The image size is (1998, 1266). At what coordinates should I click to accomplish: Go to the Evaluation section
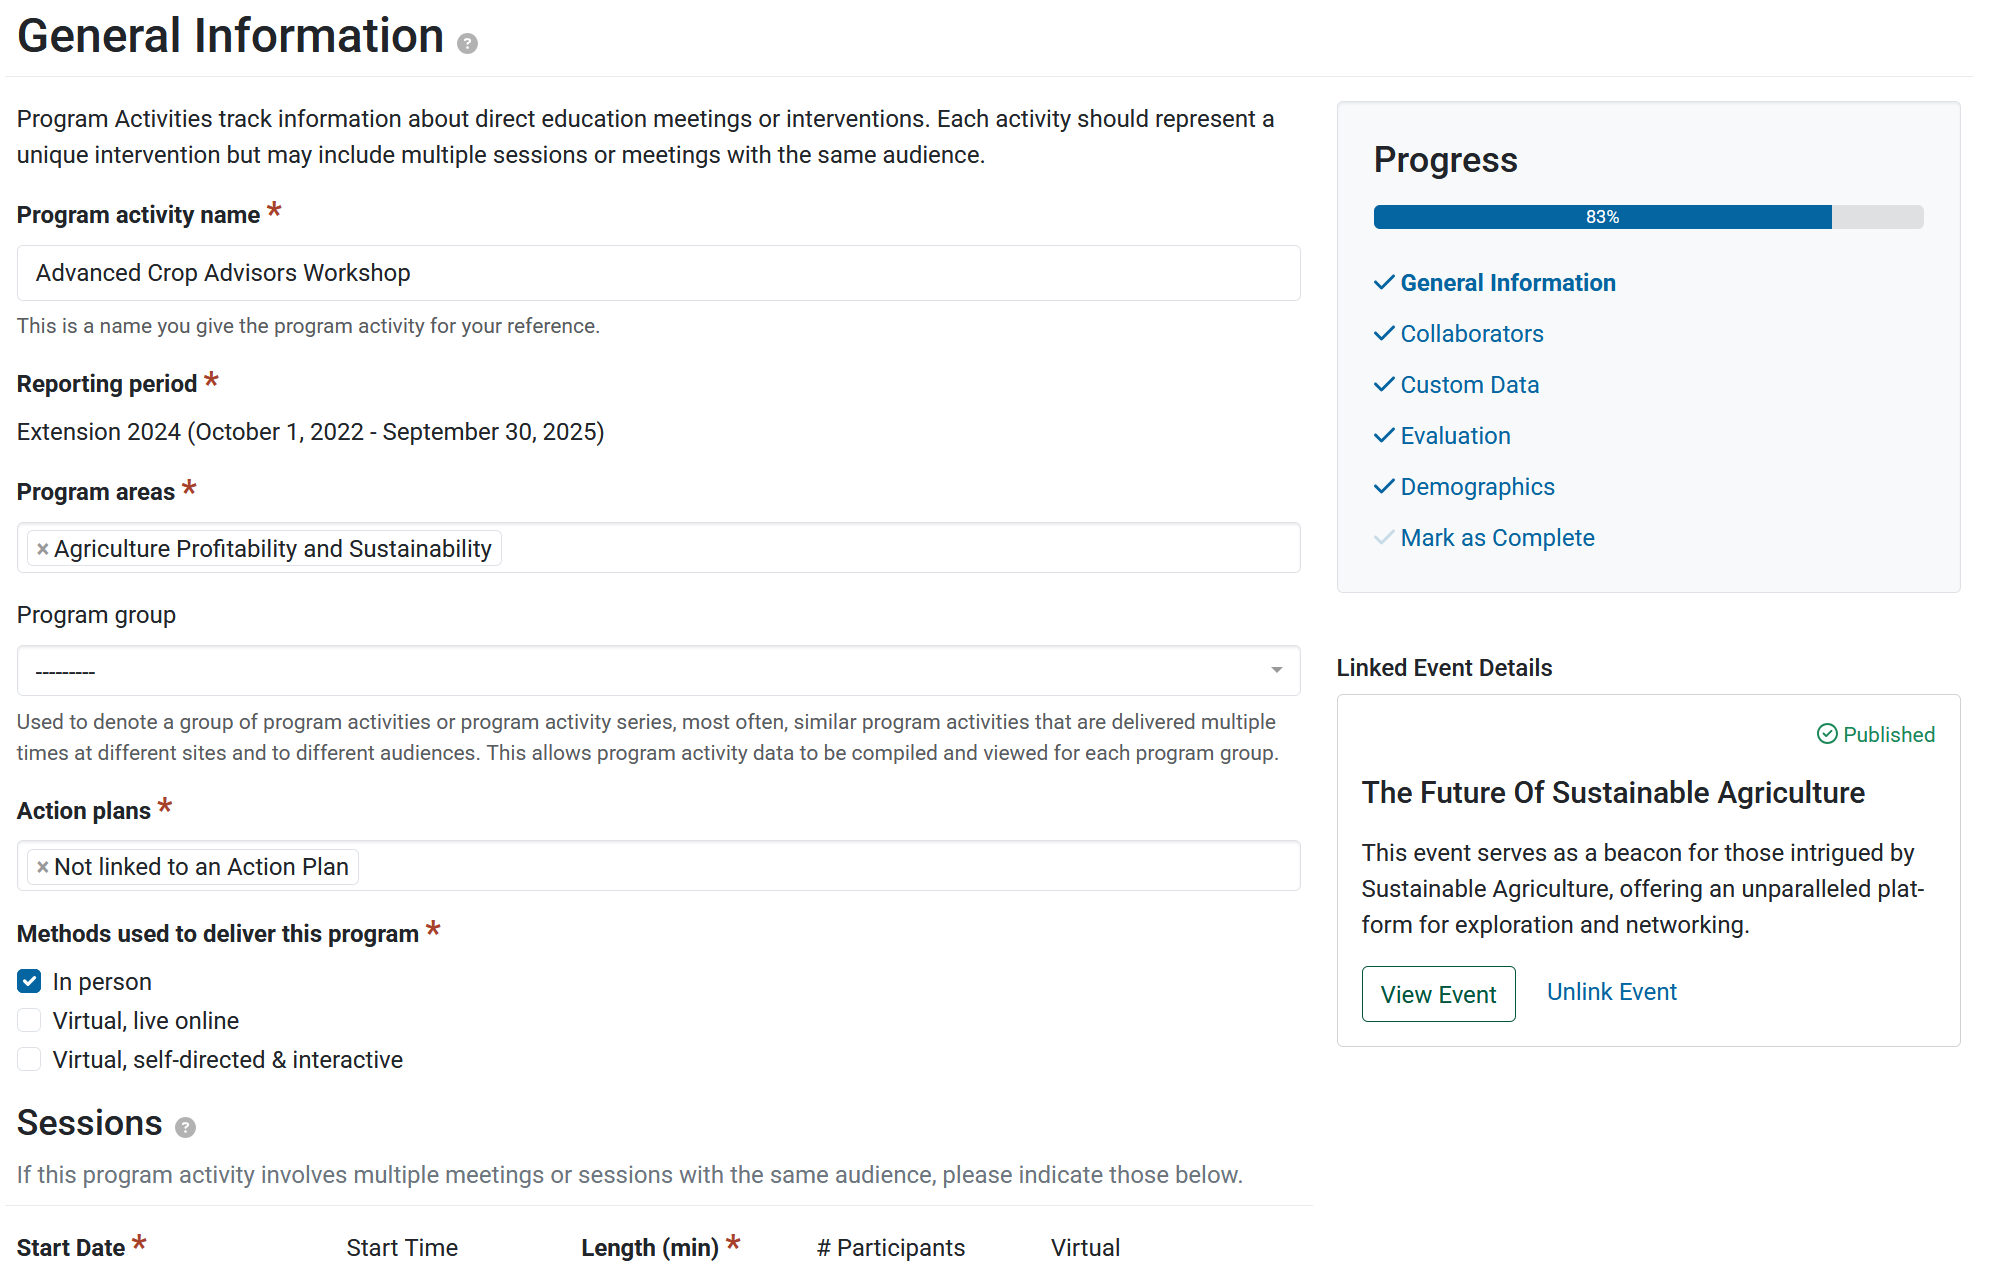click(1455, 436)
